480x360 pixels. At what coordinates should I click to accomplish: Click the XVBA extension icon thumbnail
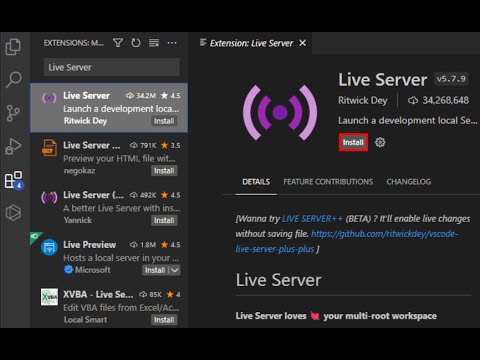49,297
